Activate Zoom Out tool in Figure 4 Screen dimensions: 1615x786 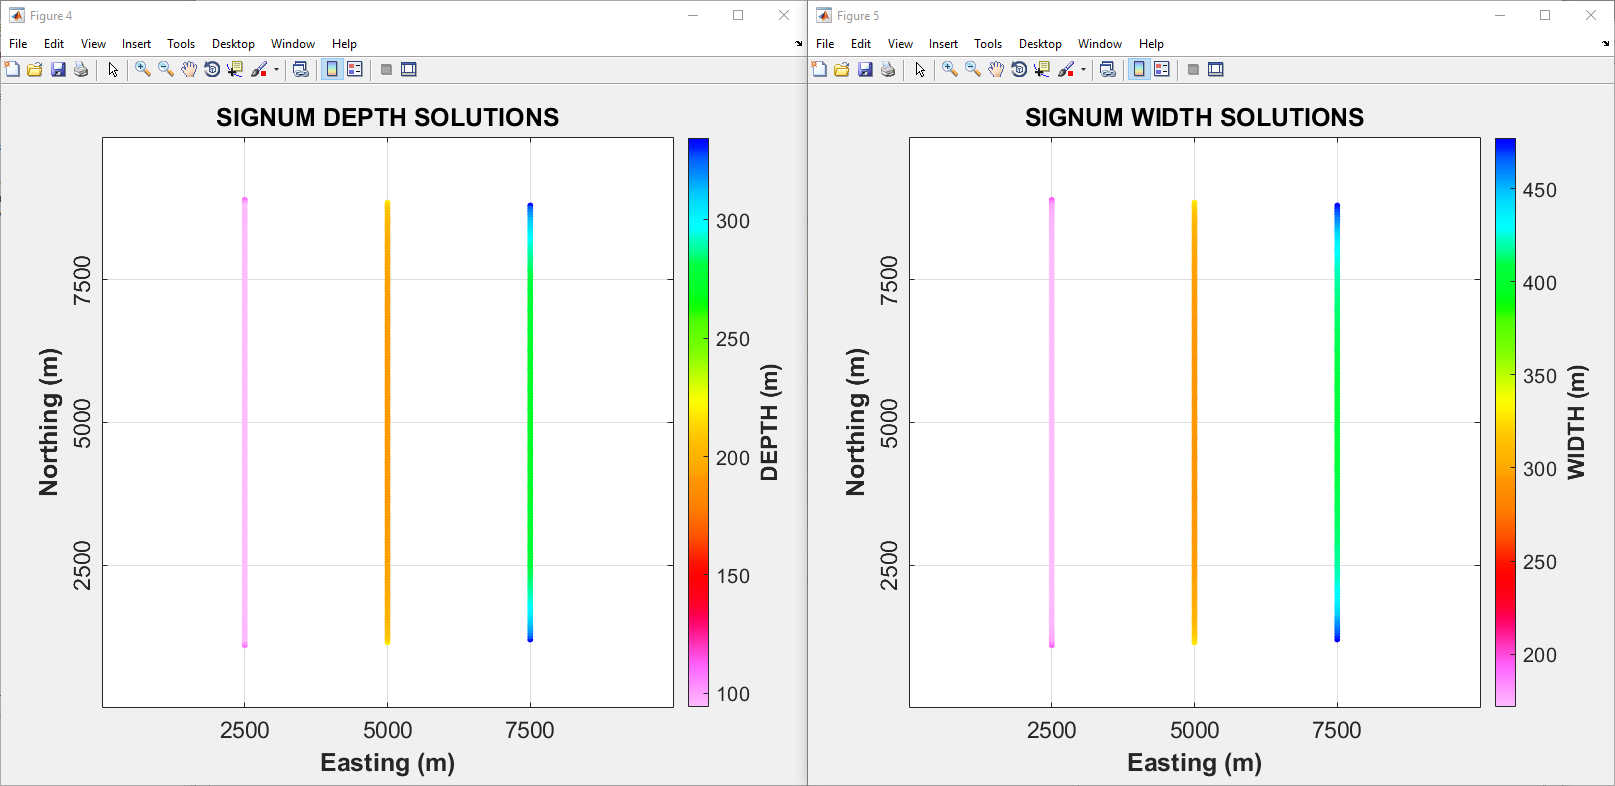pyautogui.click(x=166, y=69)
